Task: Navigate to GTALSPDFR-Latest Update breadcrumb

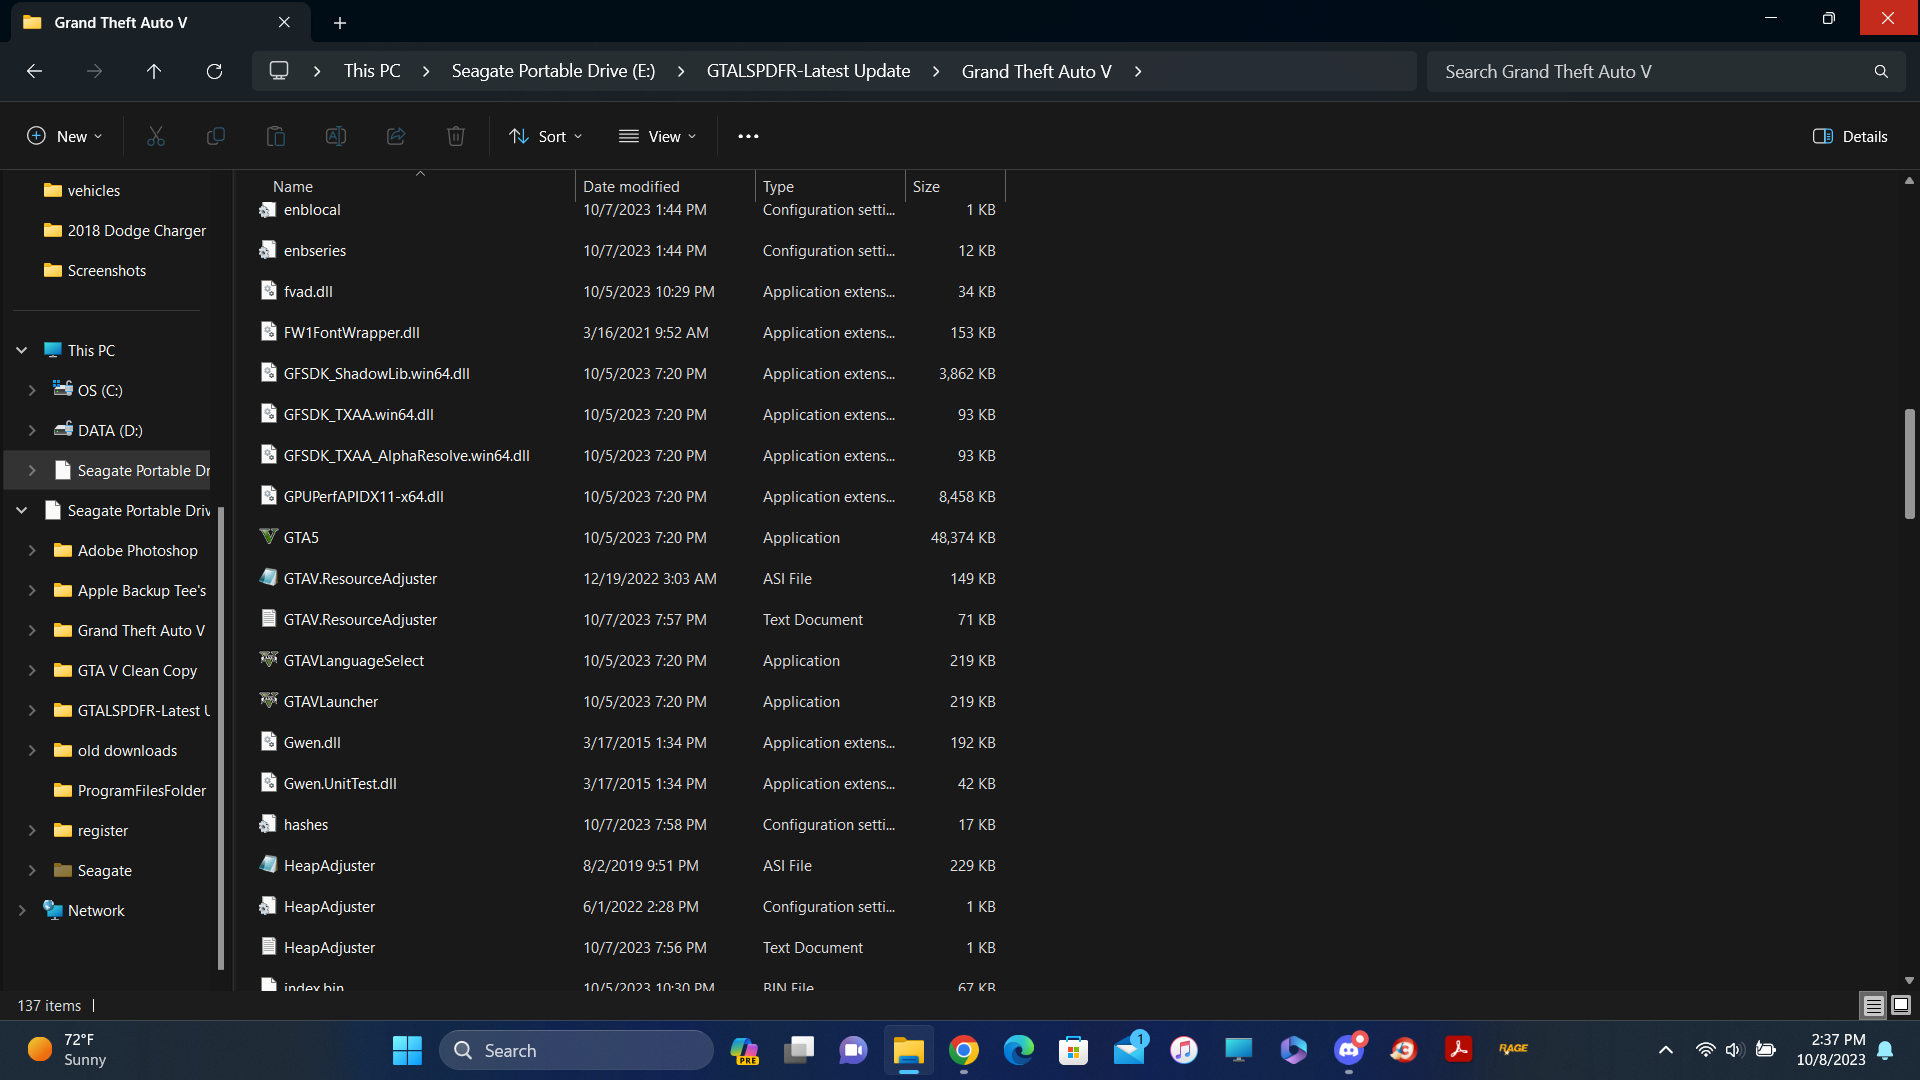Action: 808,71
